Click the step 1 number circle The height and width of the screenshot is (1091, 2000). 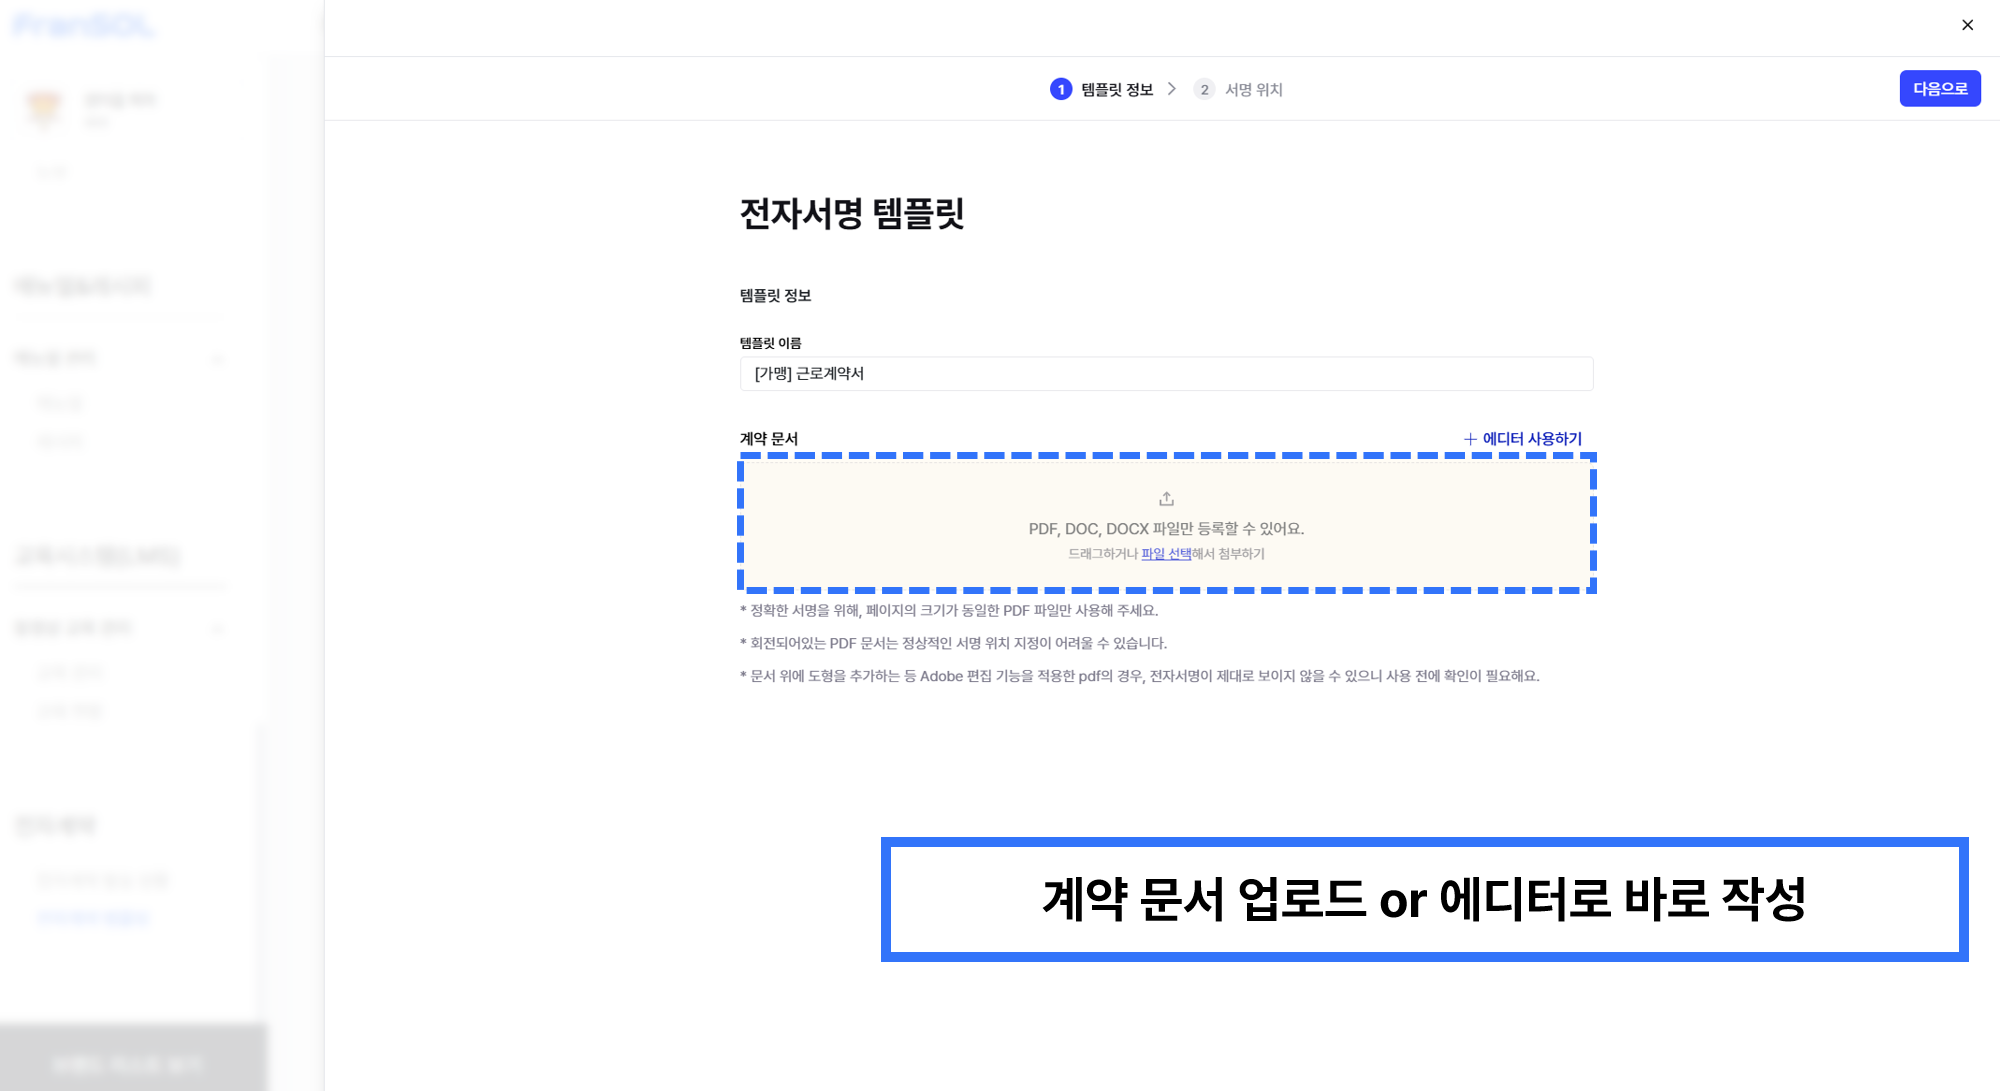pyautogui.click(x=1061, y=89)
